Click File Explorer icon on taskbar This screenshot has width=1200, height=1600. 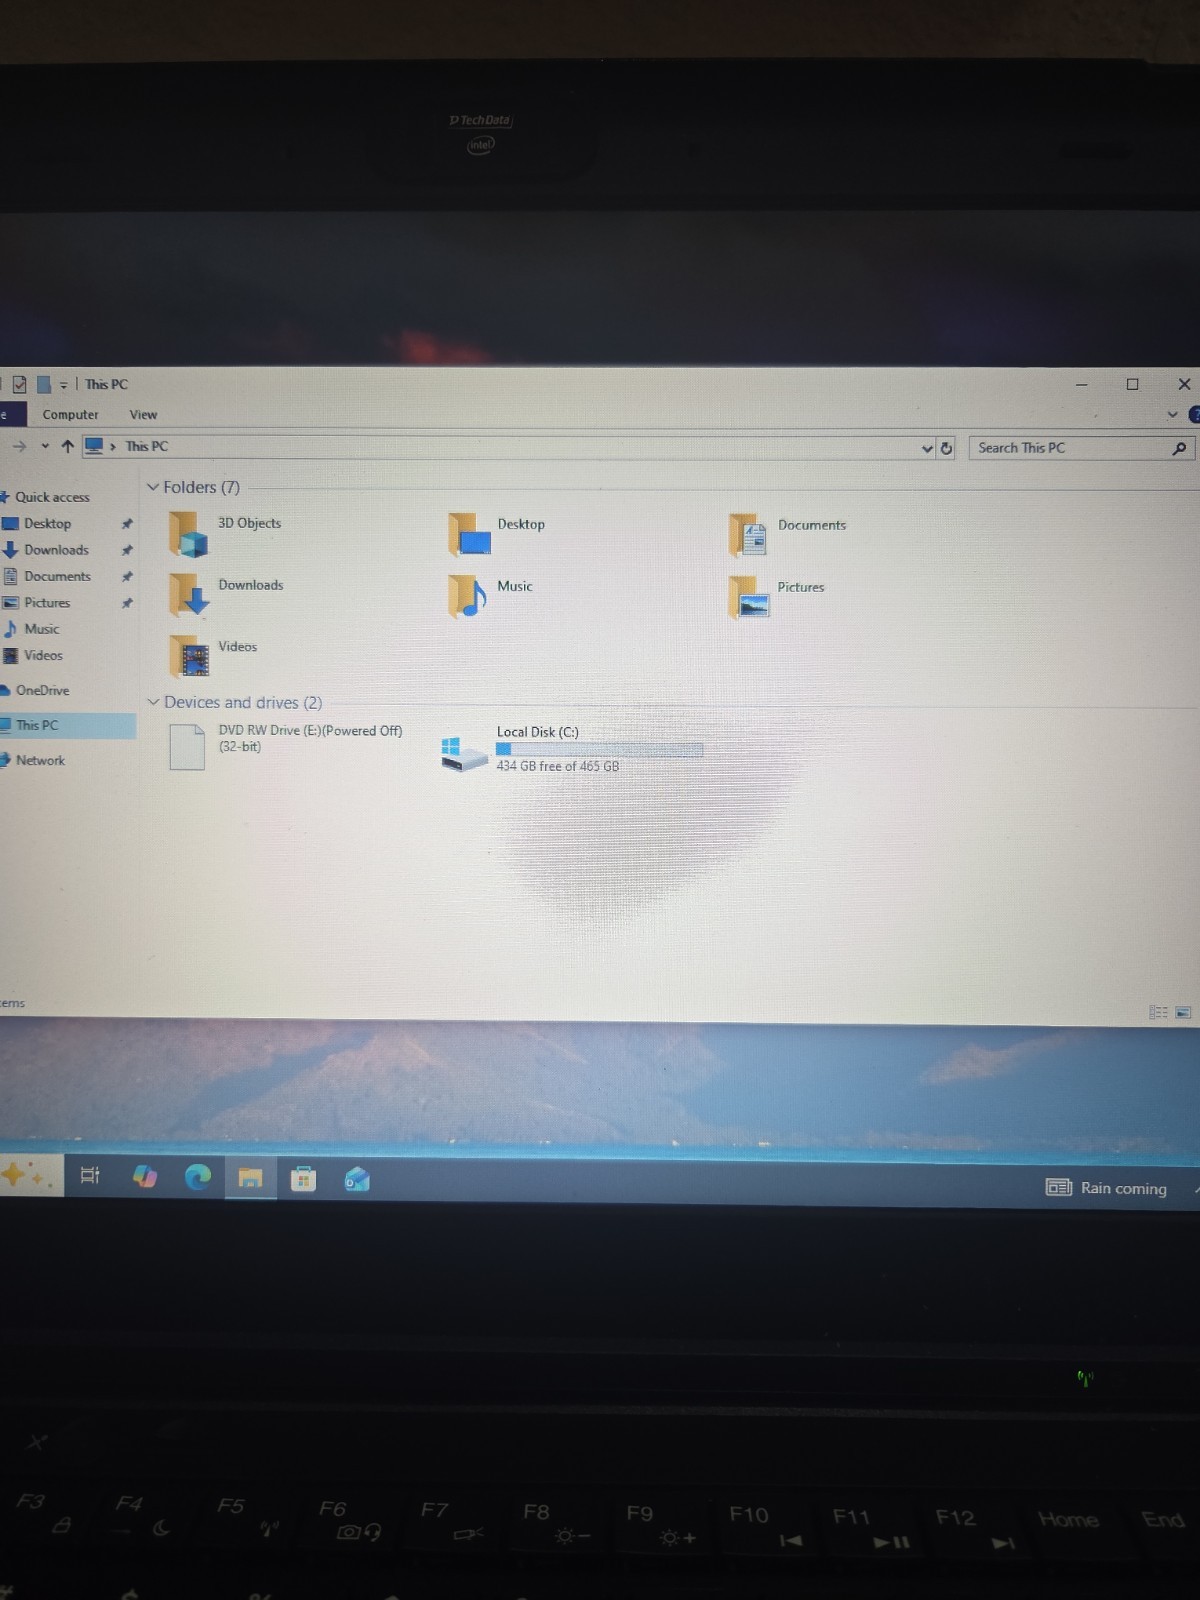tap(250, 1179)
